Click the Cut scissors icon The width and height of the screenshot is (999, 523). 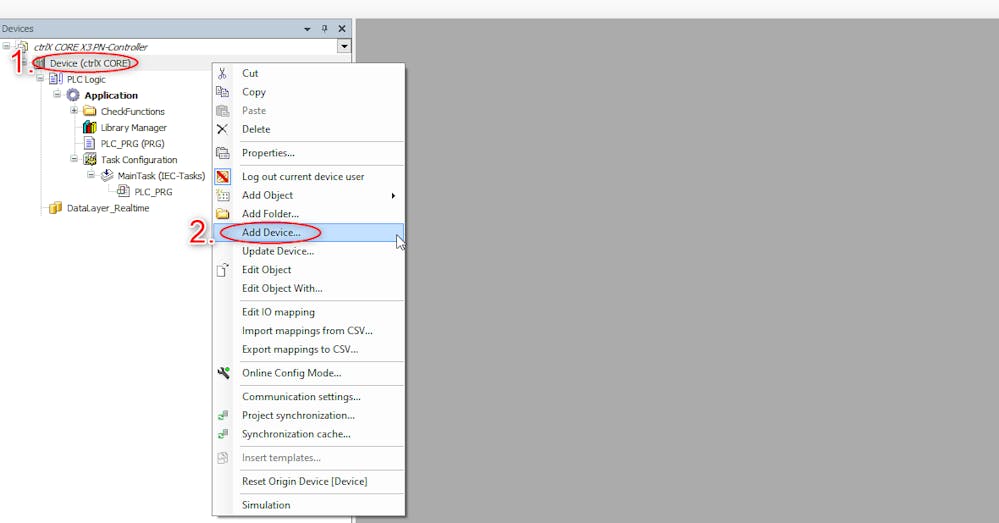coord(222,73)
